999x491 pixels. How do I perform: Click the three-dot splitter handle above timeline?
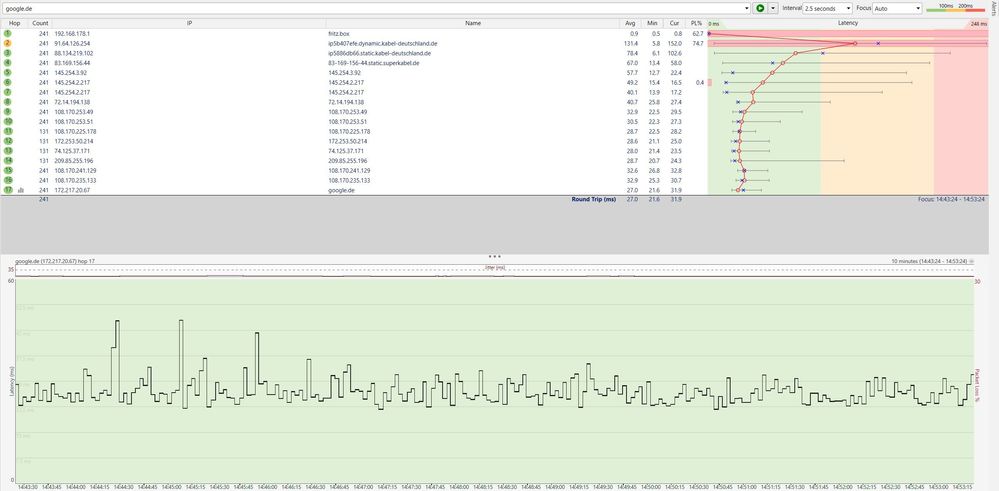494,255
